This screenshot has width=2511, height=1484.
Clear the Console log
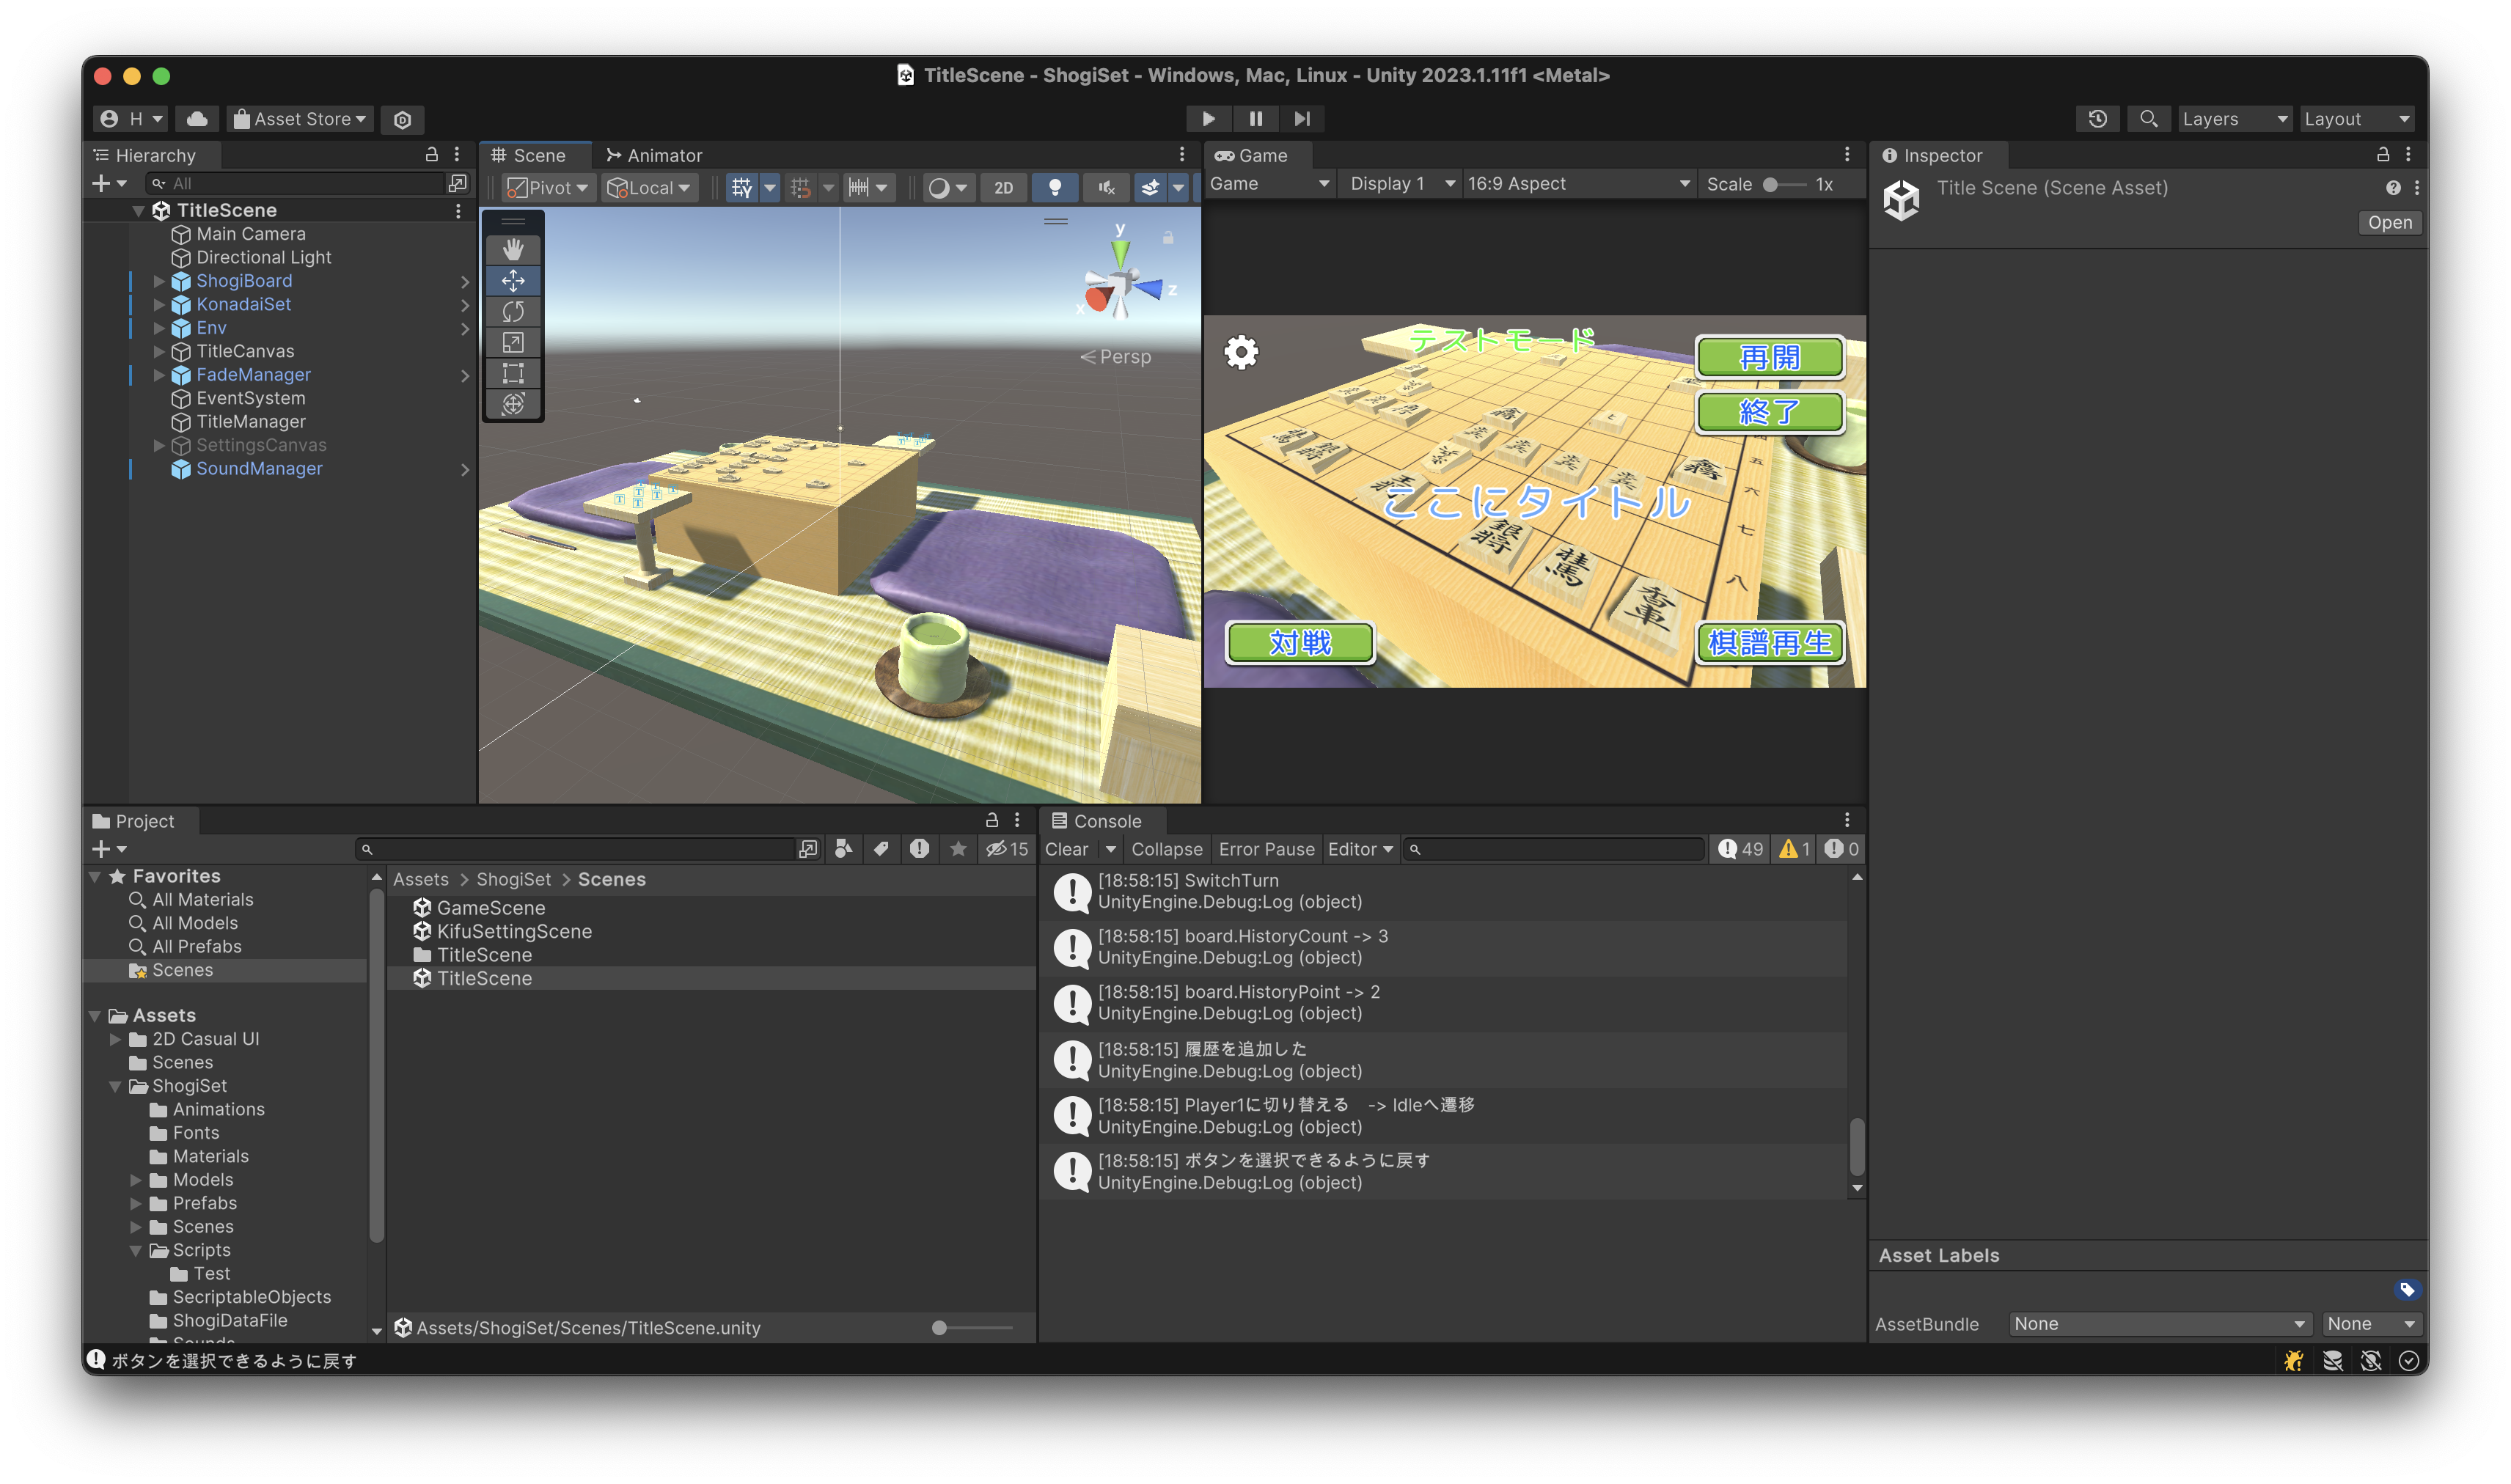point(1066,849)
